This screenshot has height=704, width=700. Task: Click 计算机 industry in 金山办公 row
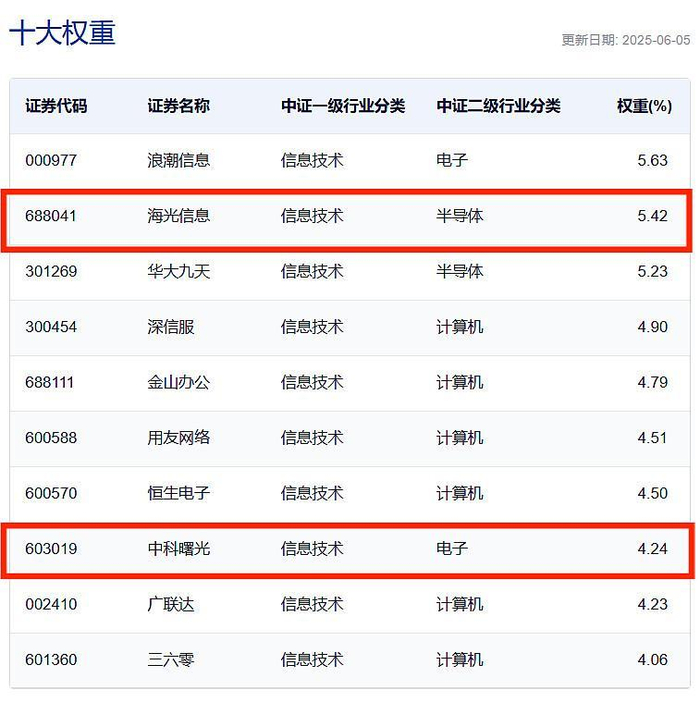[460, 383]
